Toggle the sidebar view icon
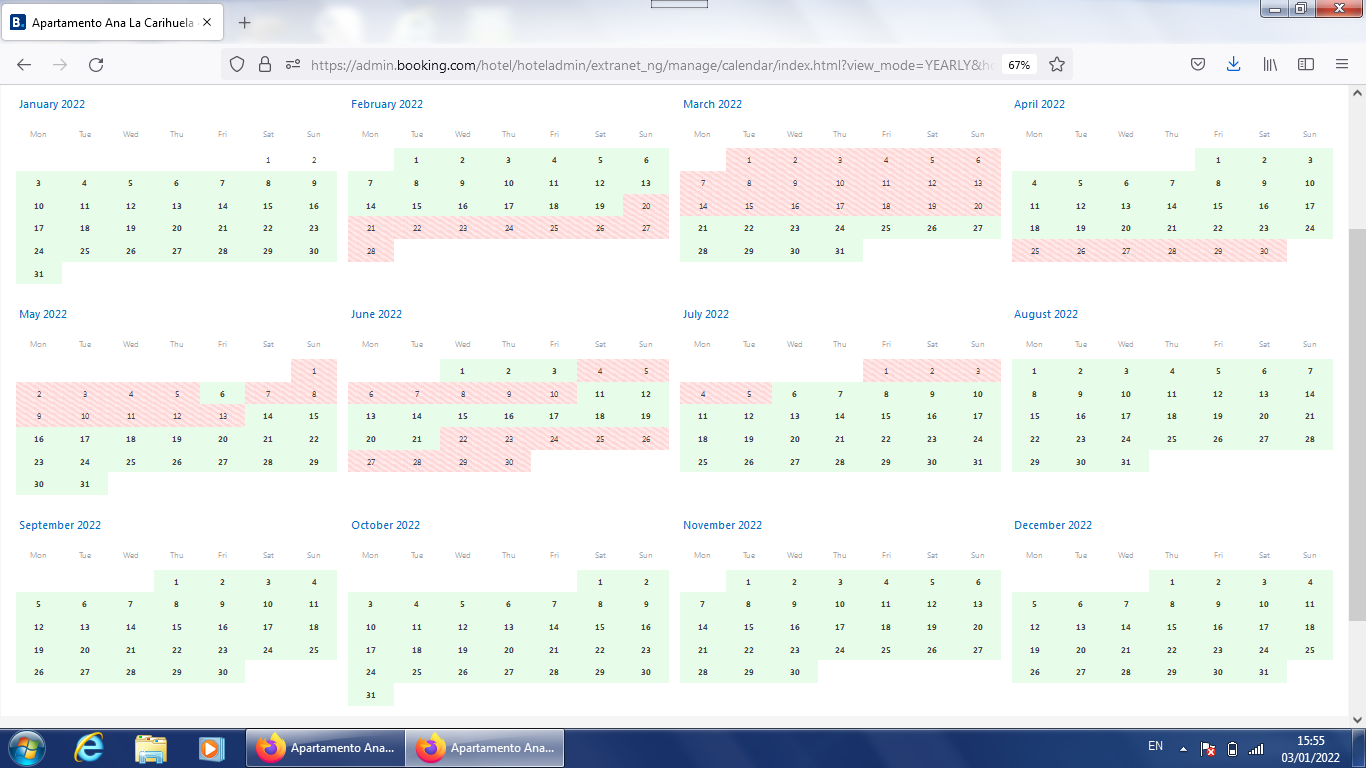The image size is (1366, 768). (x=1306, y=64)
